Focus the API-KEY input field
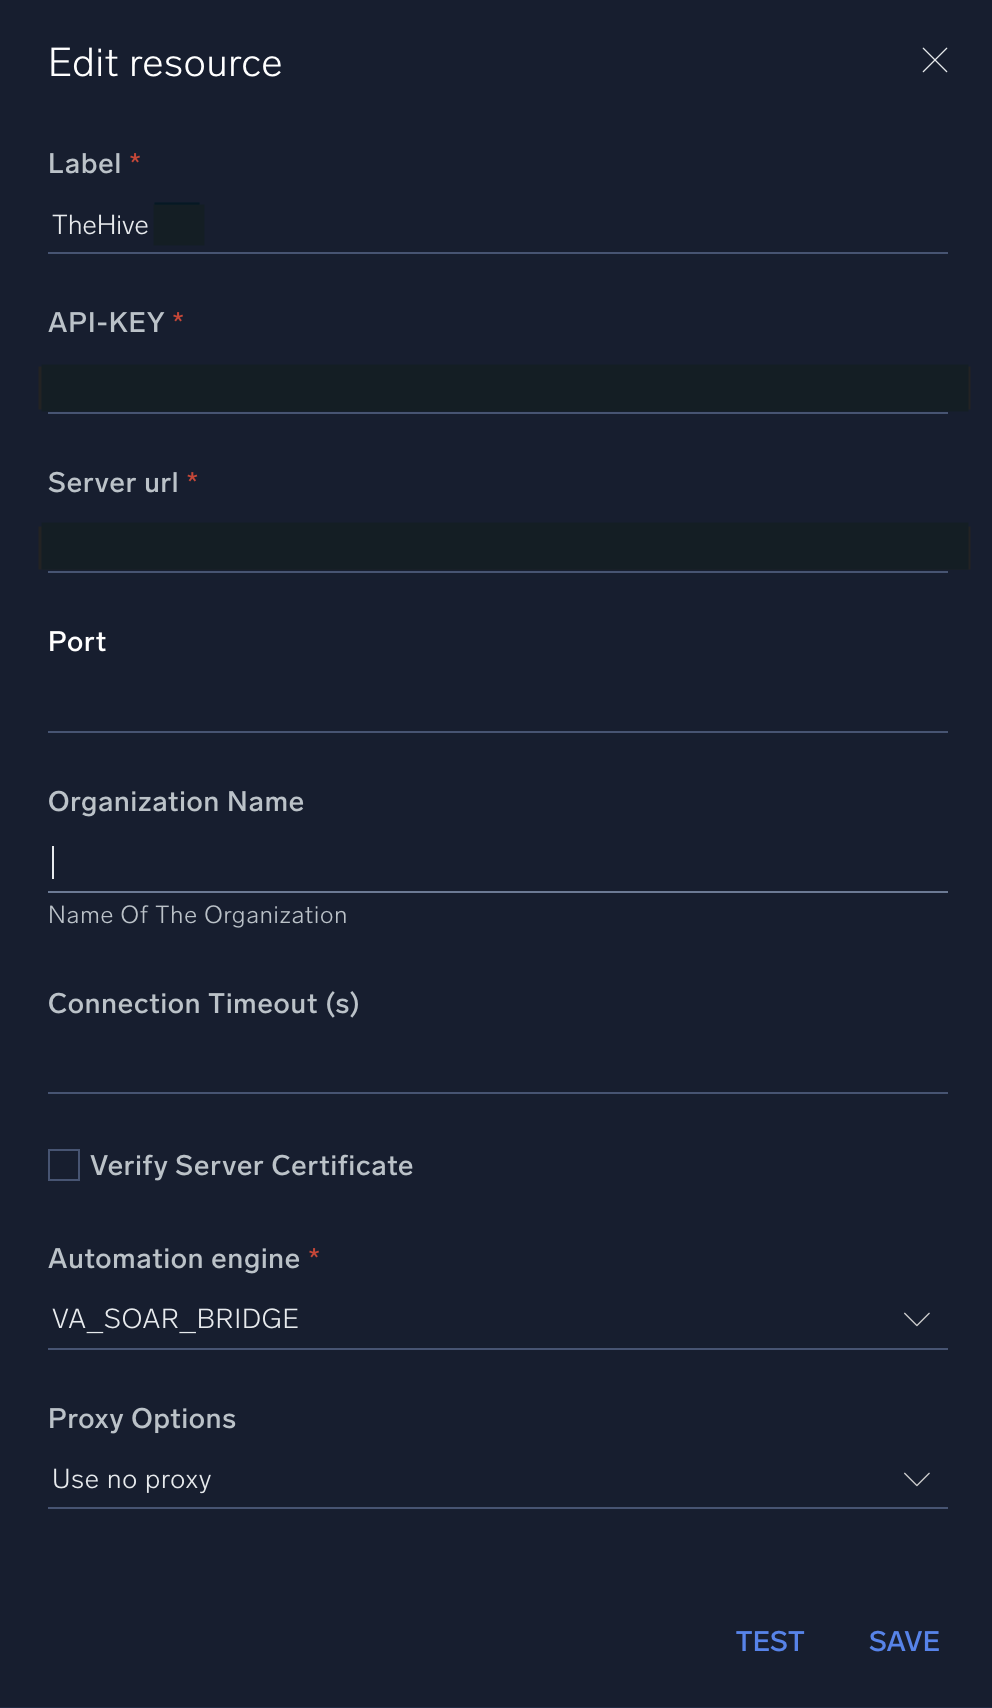 tap(500, 388)
